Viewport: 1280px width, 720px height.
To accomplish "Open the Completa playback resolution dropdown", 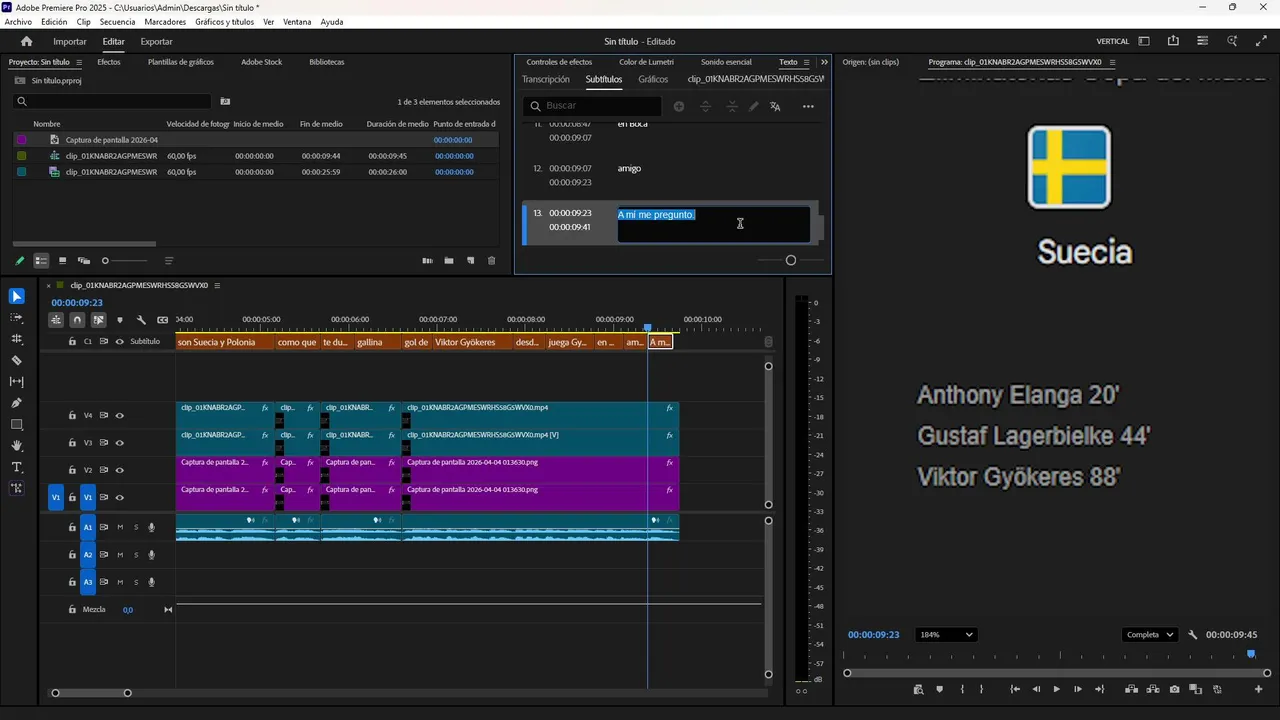I will [x=1149, y=635].
